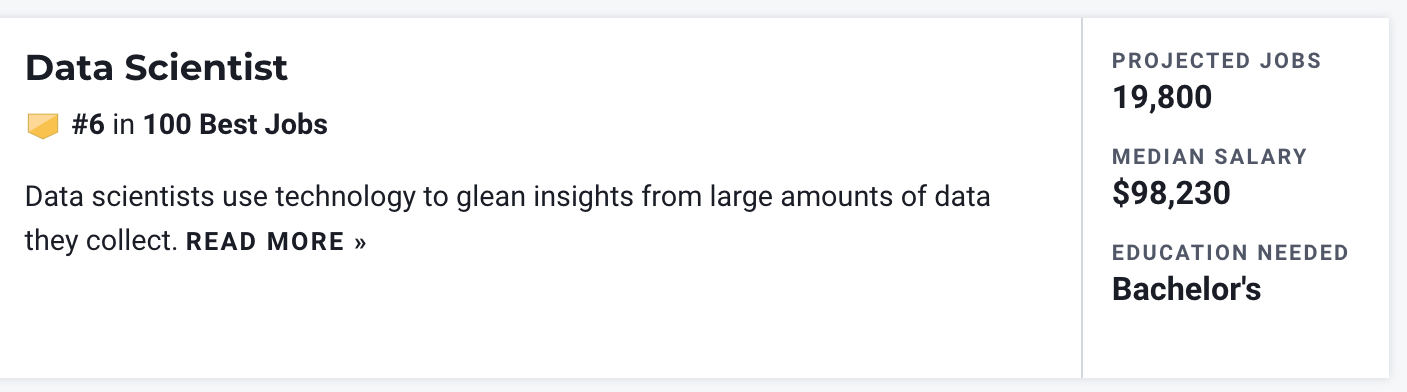Select the Bachelor's education value
Screen dimensions: 1407x392
coord(1187,289)
